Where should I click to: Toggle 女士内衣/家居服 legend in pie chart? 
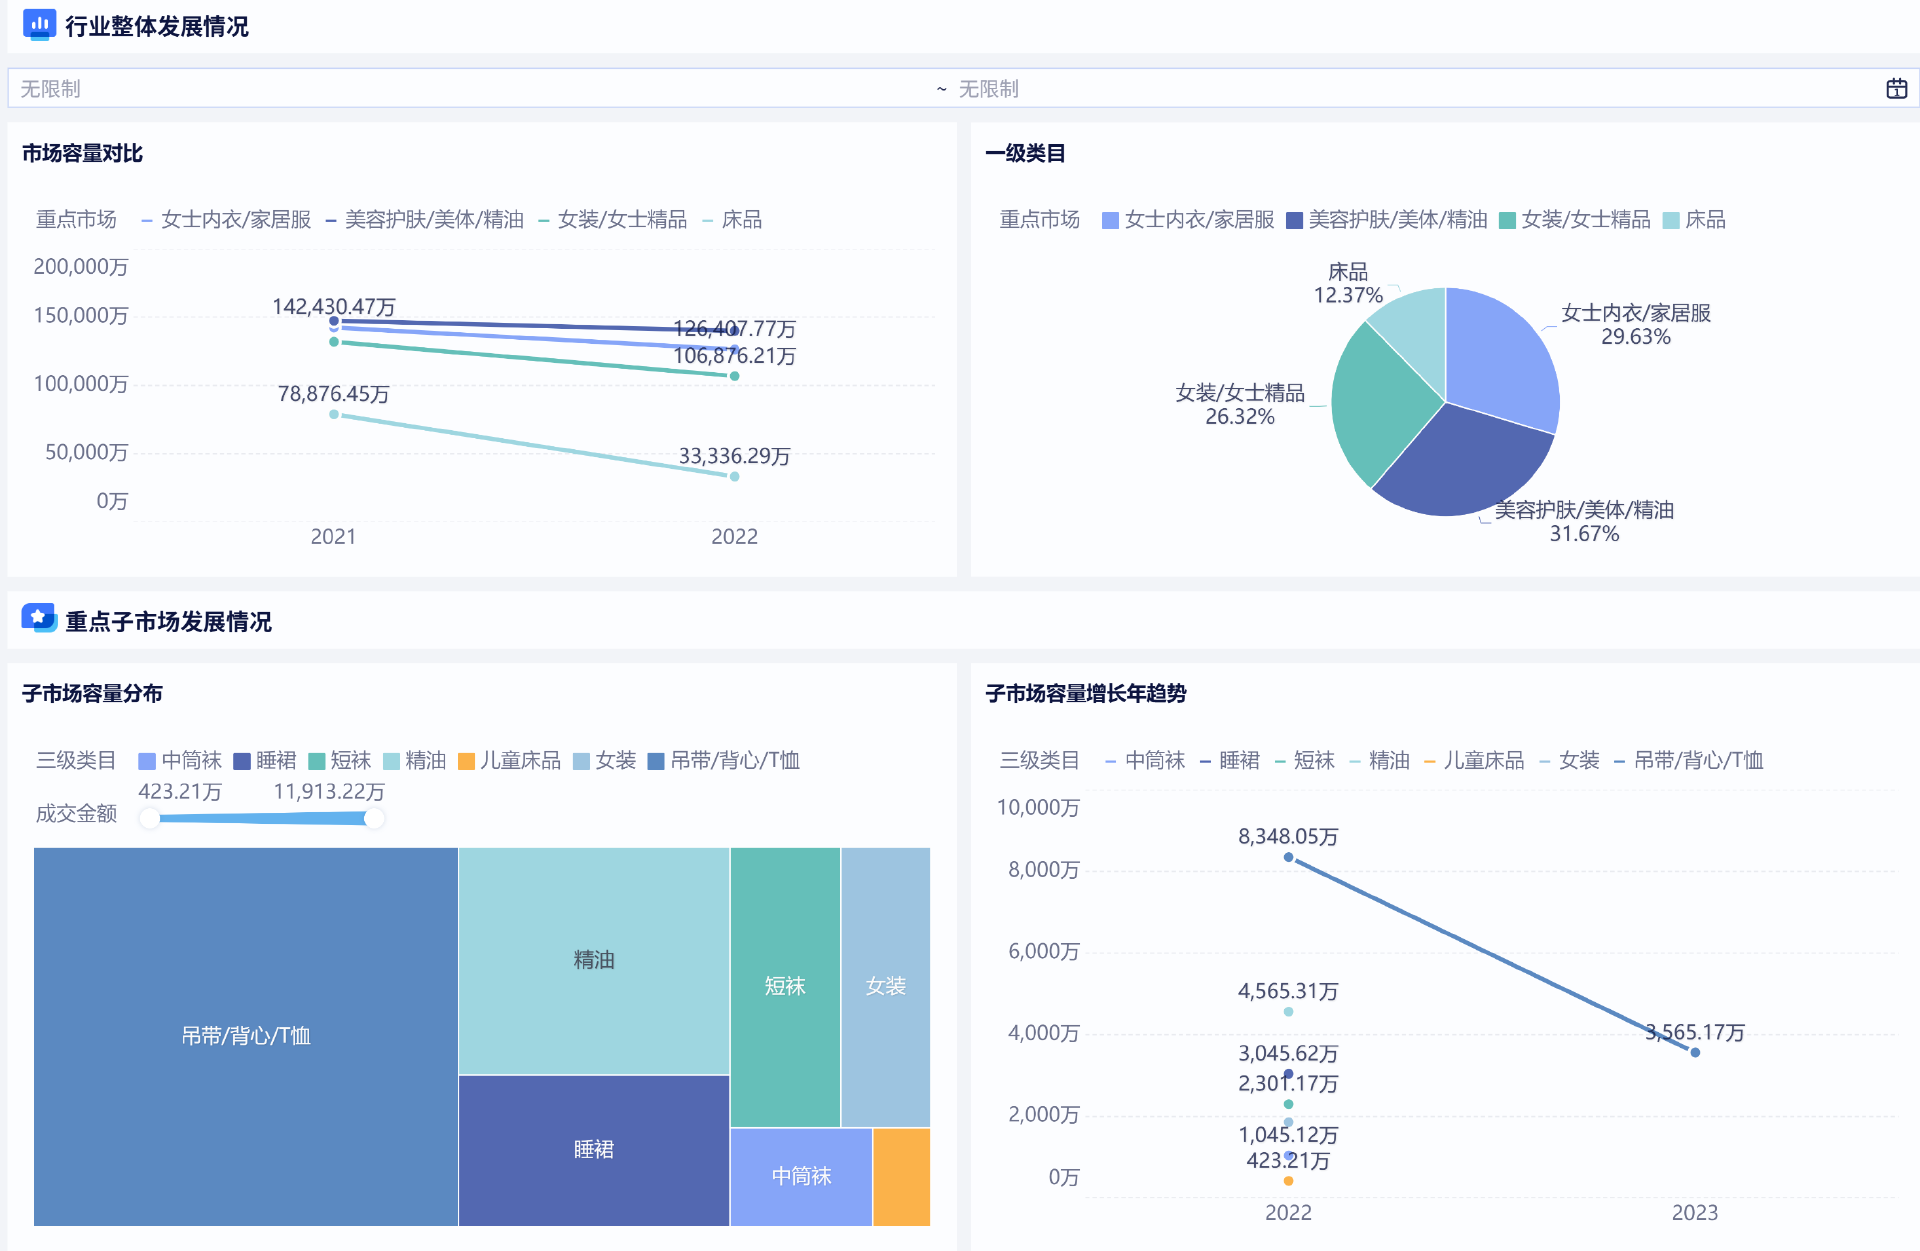(1187, 220)
